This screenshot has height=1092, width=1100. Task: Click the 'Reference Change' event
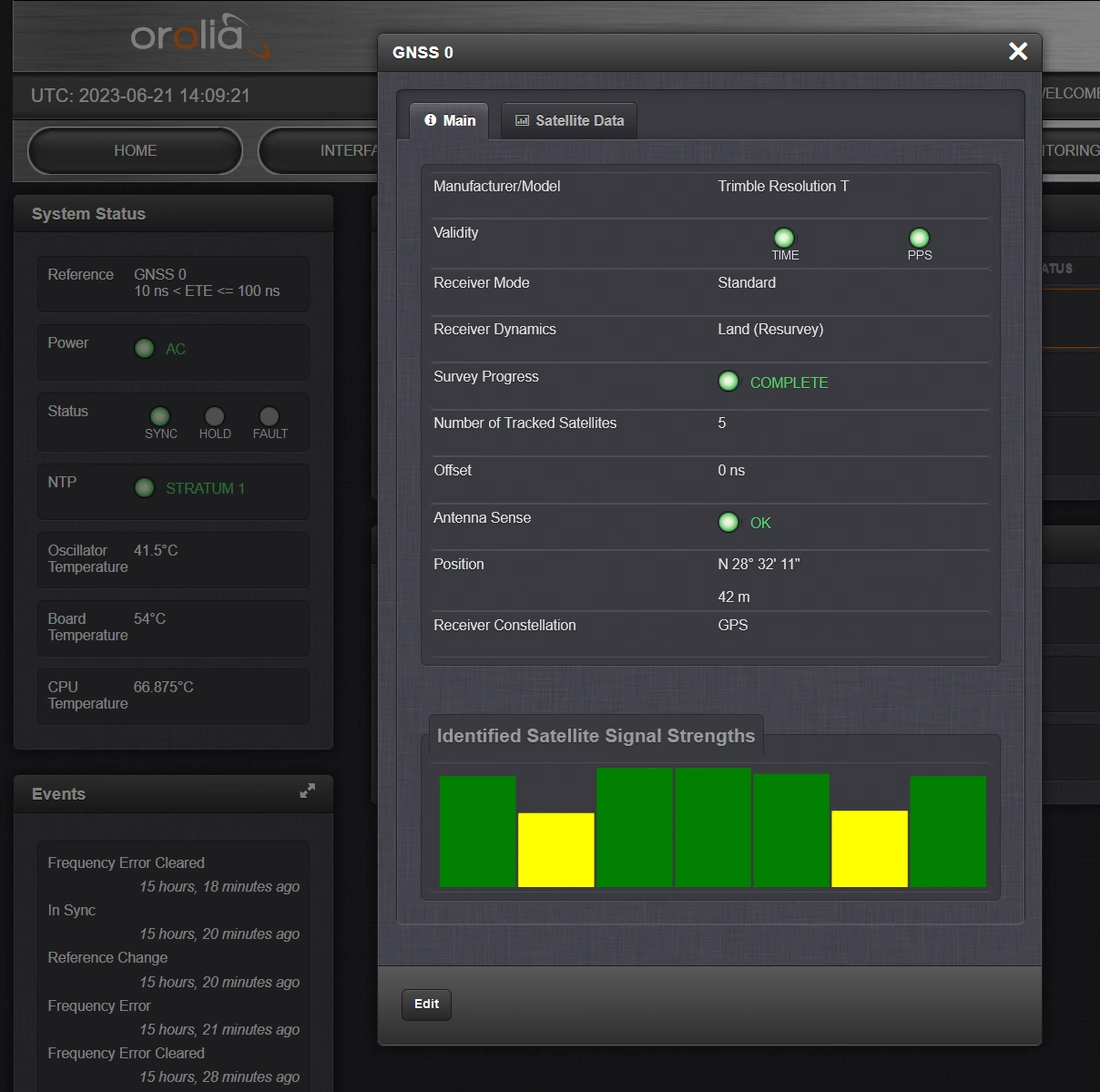107,957
